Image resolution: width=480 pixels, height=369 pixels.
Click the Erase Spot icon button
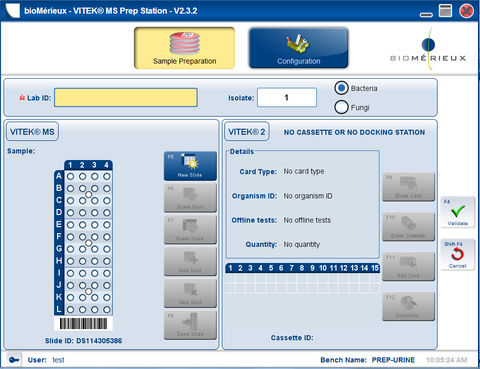[190, 198]
